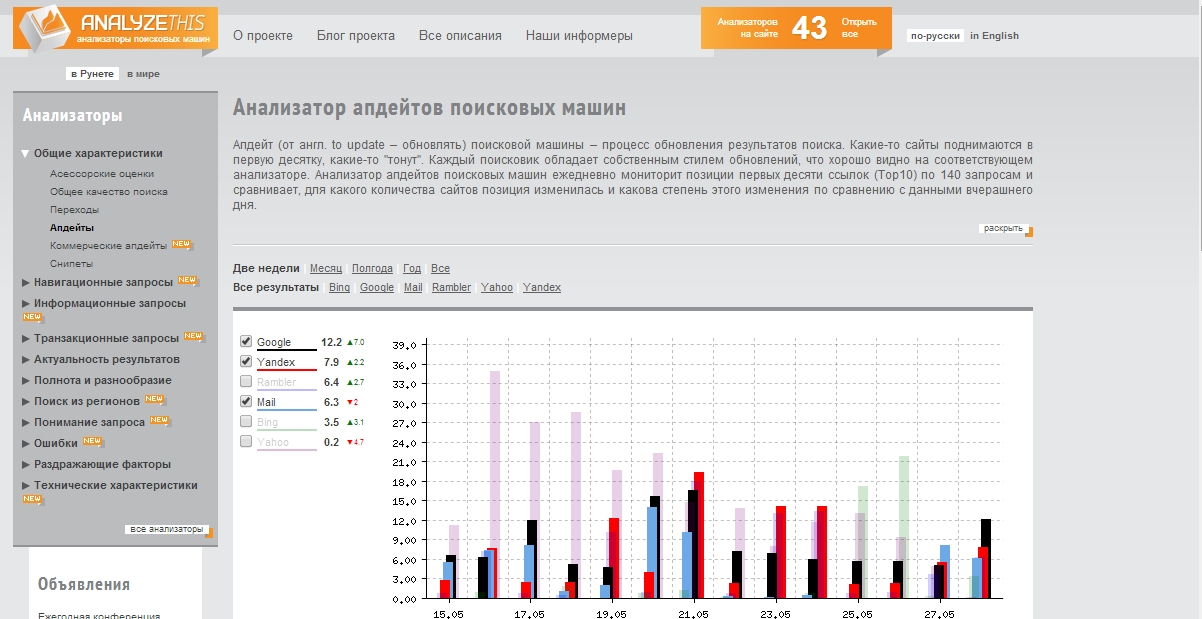Viewport: 1202px width, 619px height.
Task: Click the red down-arrow change indicator for Mail
Action: tap(352, 402)
